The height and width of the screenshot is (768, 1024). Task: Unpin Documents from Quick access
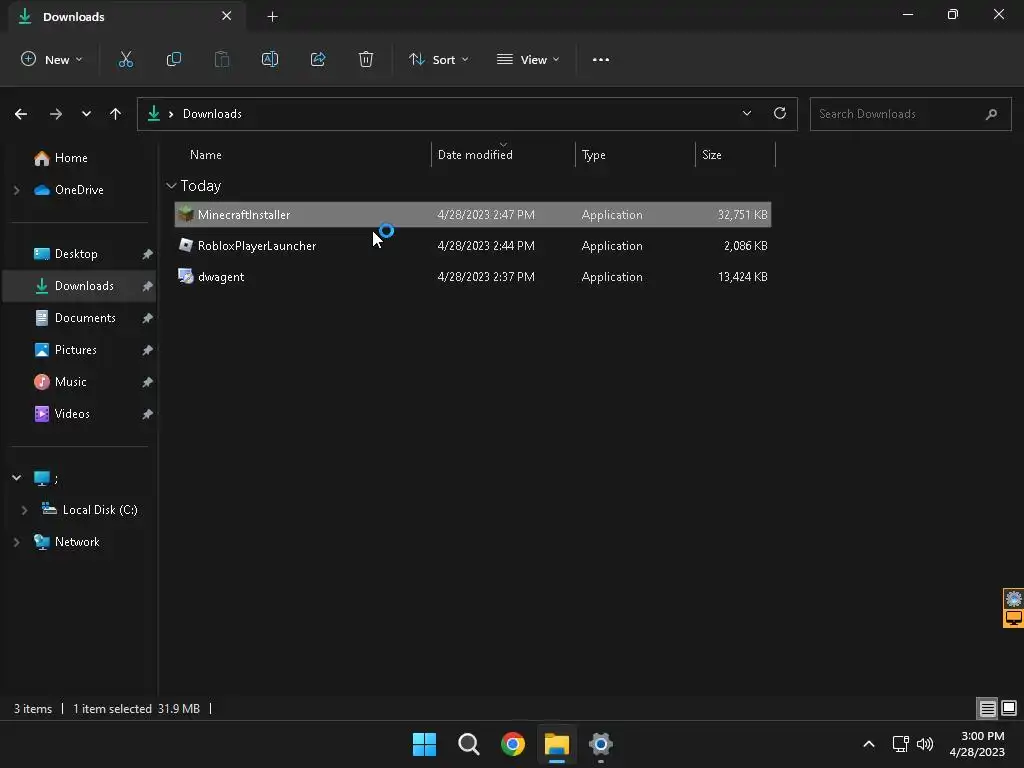coord(148,318)
